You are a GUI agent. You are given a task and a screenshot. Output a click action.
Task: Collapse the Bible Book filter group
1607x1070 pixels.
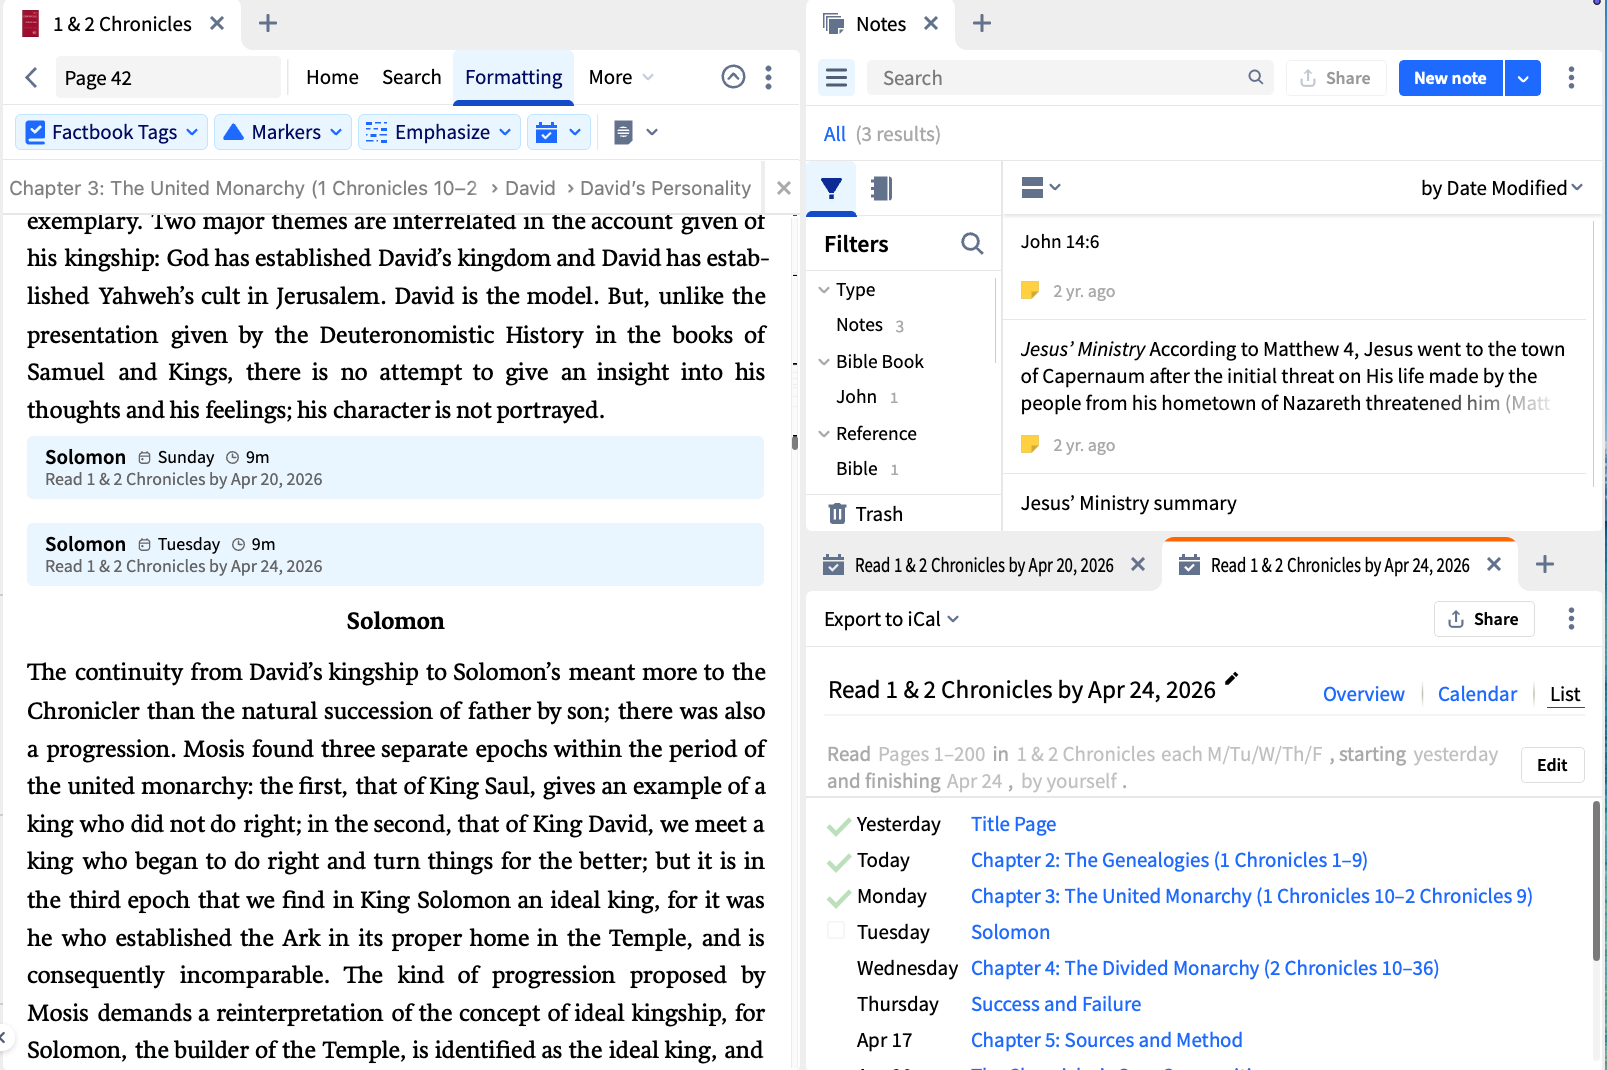point(824,362)
